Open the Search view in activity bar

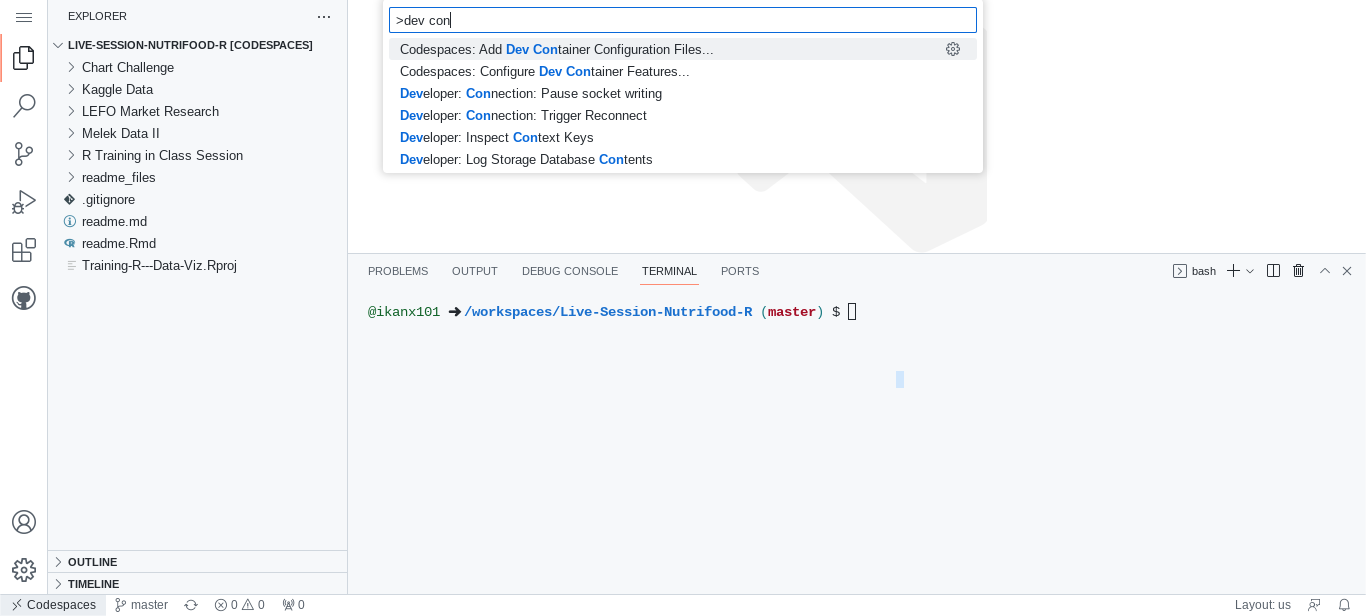pos(24,106)
